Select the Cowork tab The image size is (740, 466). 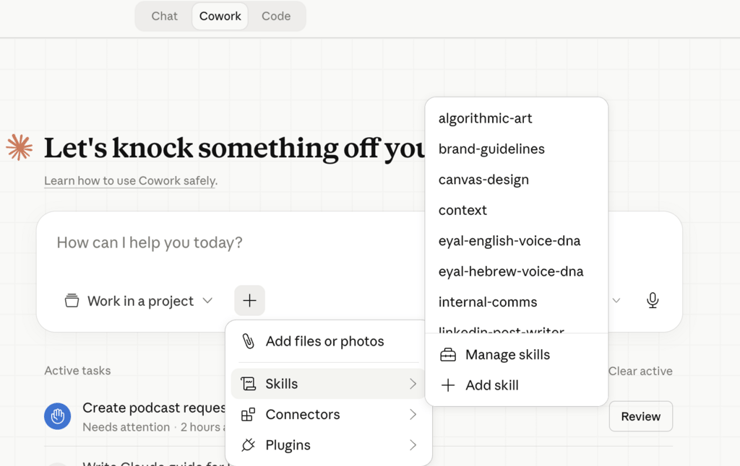coord(220,16)
